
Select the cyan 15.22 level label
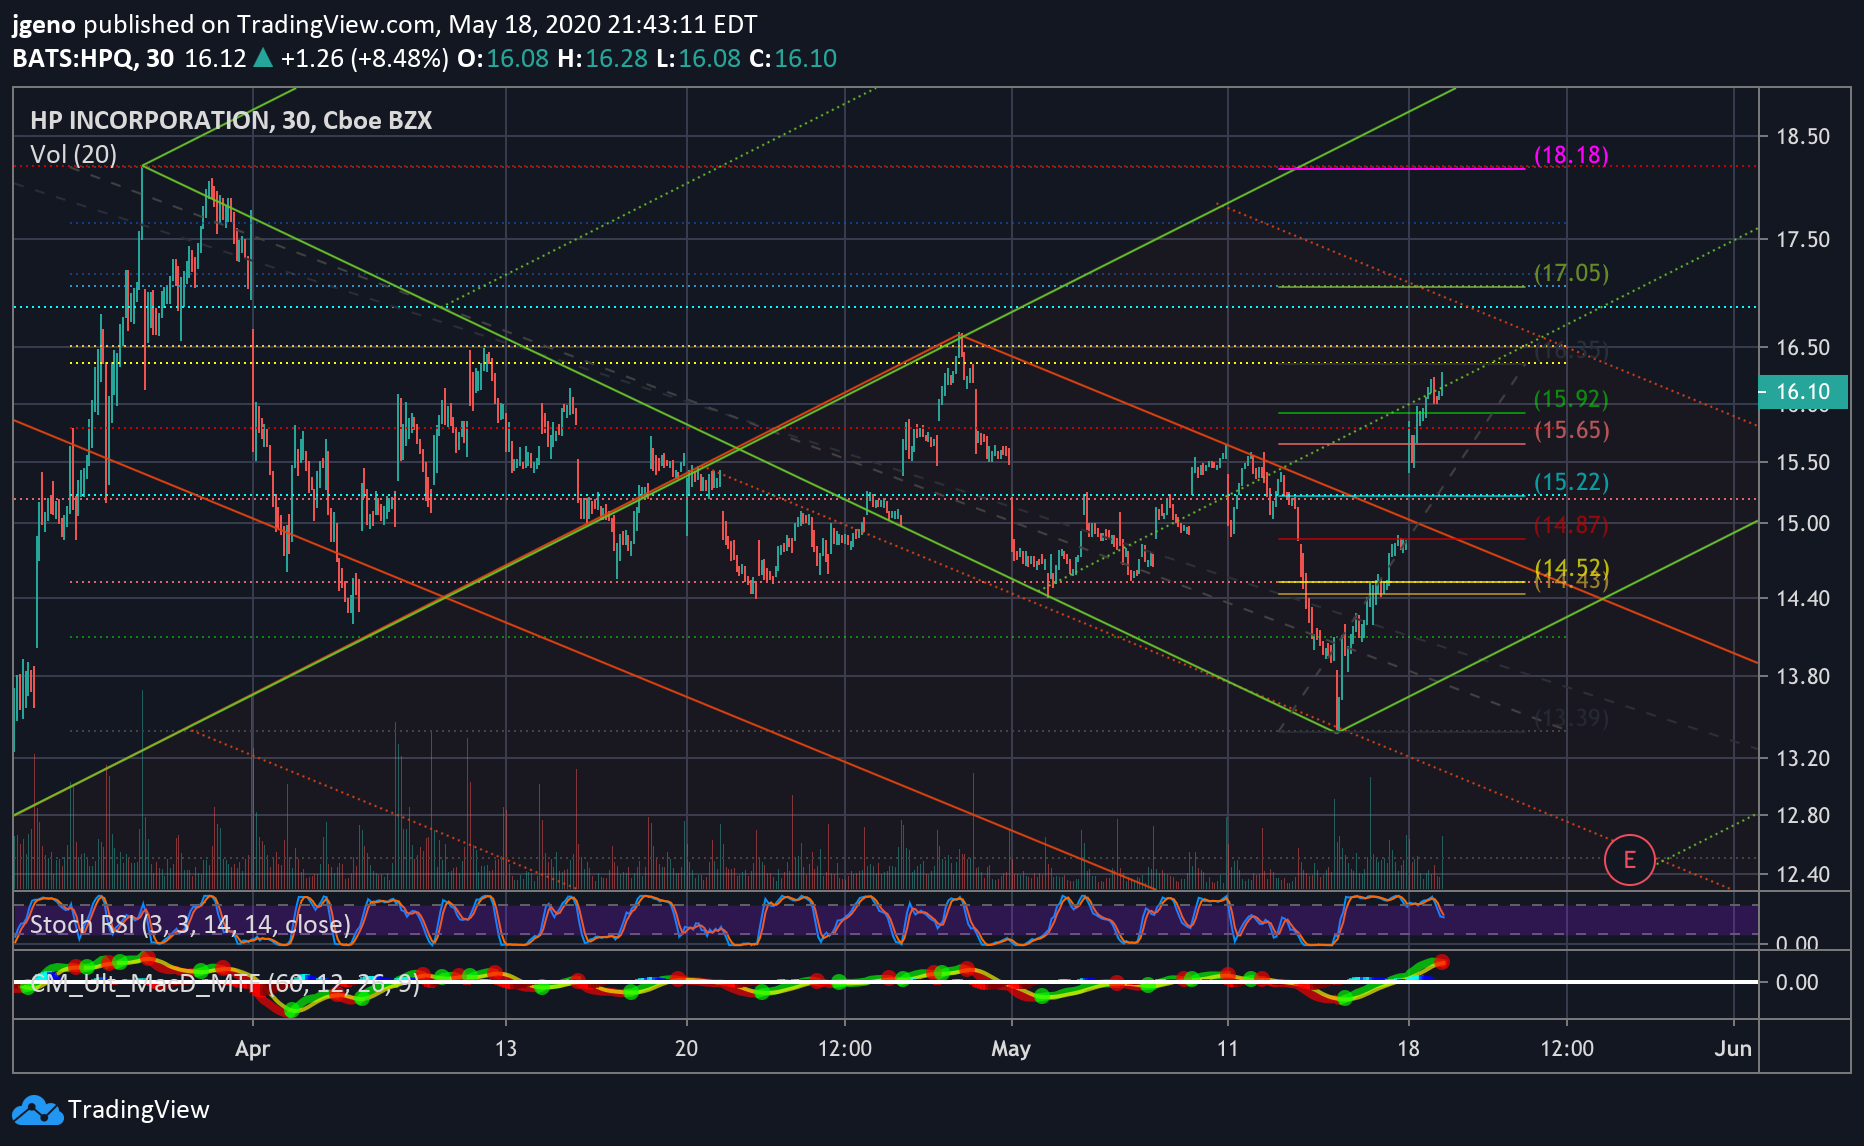(1571, 483)
